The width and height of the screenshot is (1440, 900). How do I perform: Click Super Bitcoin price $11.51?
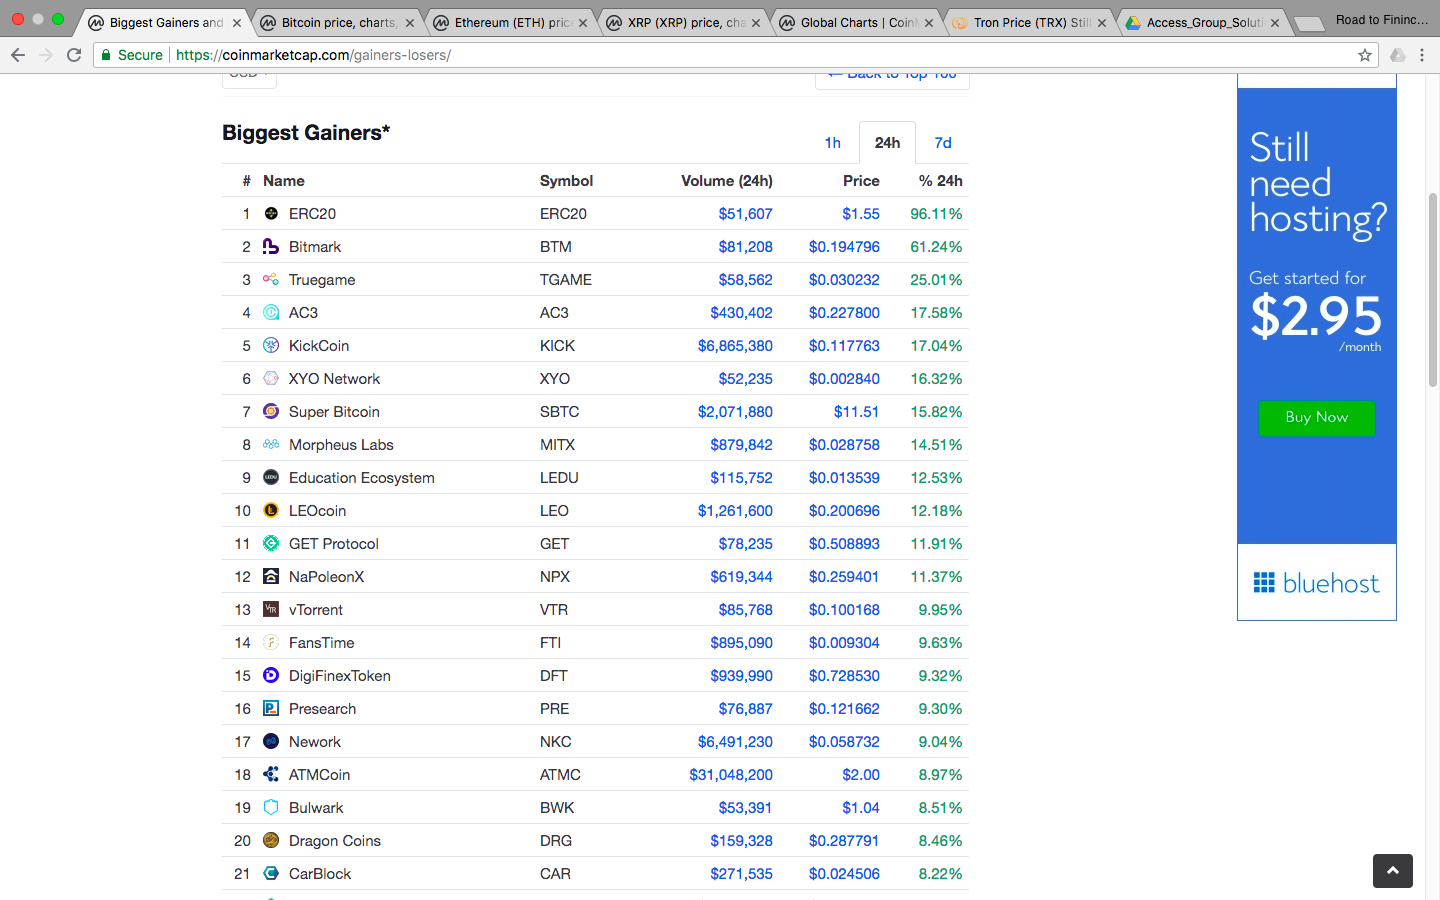pos(856,411)
